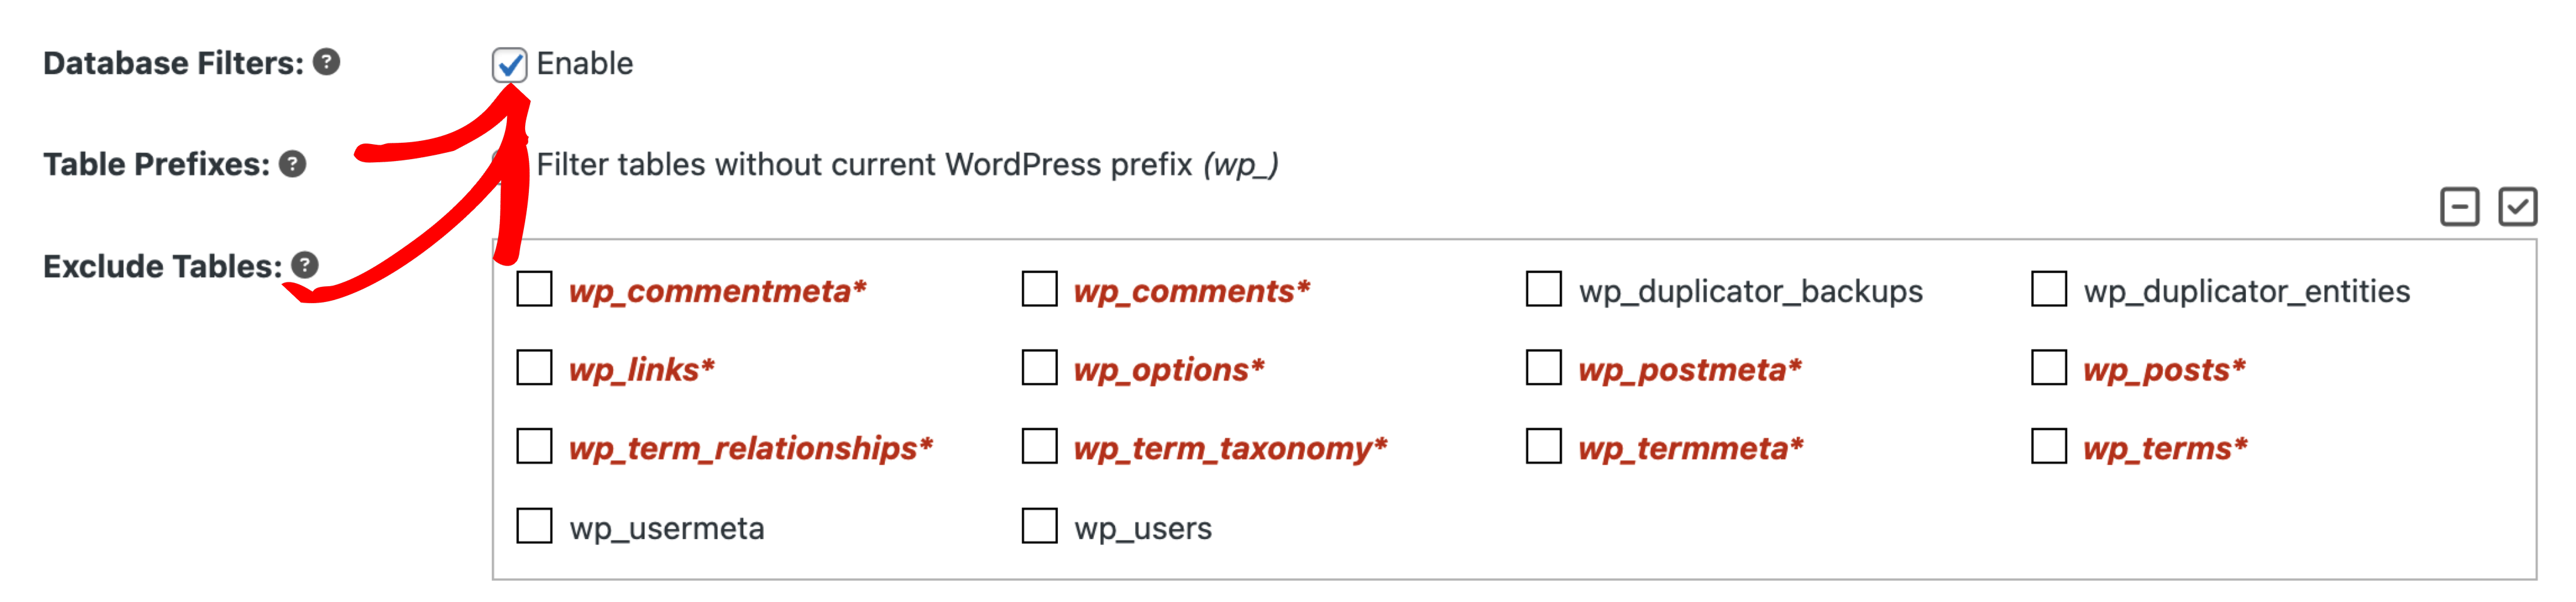Exclude the wp_duplicator_entities table
Screen dimensions: 2576x602
click(x=2048, y=289)
